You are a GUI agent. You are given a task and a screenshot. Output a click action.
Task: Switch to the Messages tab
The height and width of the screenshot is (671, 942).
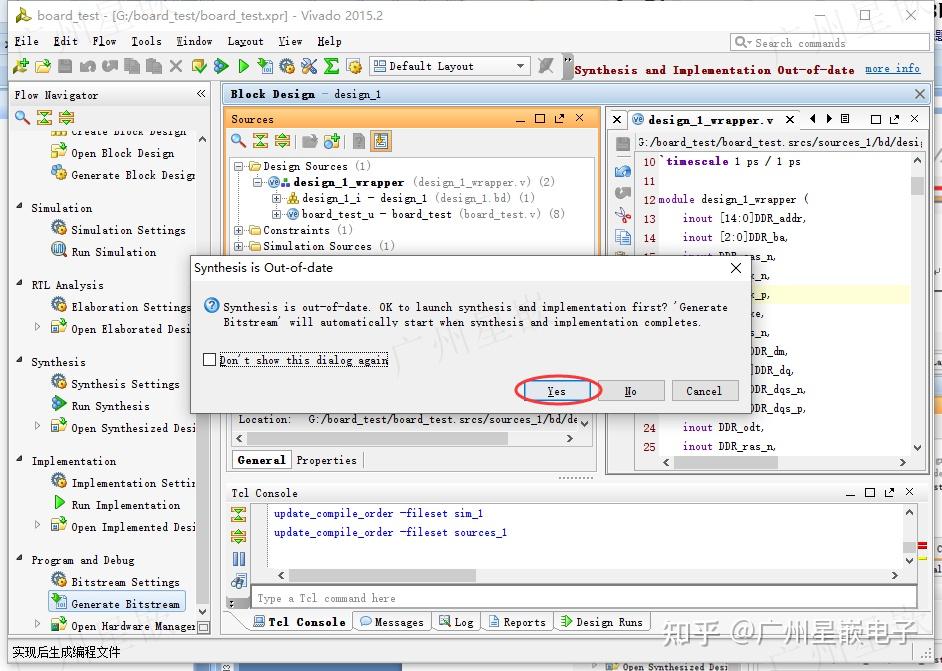pos(391,622)
